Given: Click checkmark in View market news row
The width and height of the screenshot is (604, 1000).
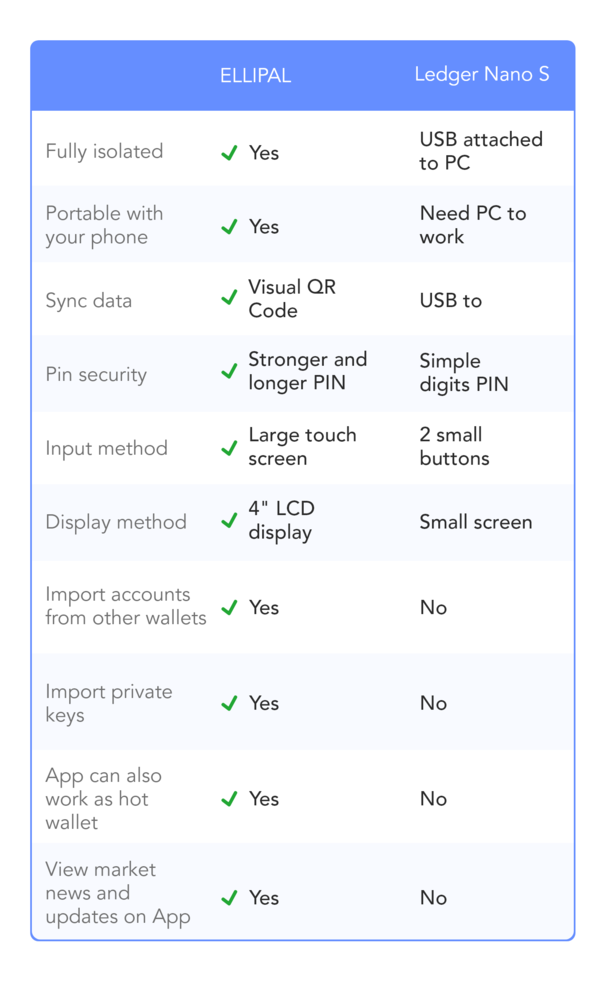Looking at the screenshot, I should point(229,897).
